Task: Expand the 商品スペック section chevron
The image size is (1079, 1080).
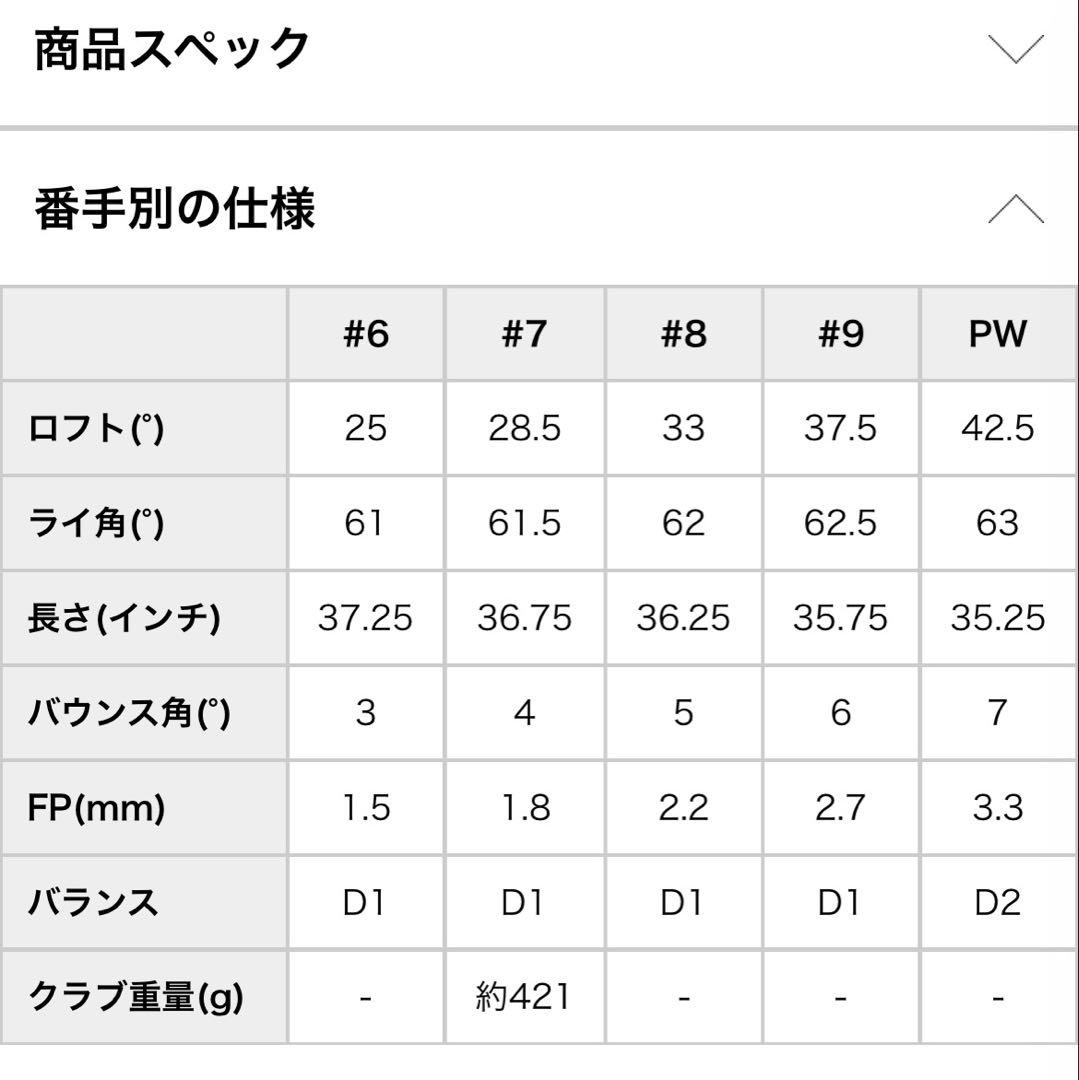Action: [x=1015, y=48]
